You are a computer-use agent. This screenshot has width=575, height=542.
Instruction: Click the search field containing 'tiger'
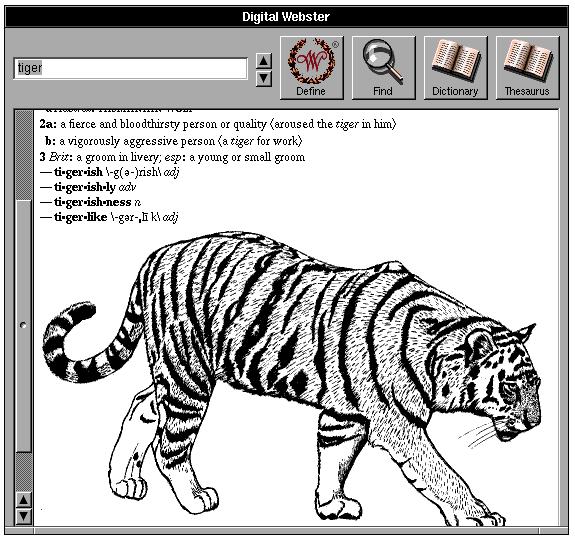coord(131,68)
